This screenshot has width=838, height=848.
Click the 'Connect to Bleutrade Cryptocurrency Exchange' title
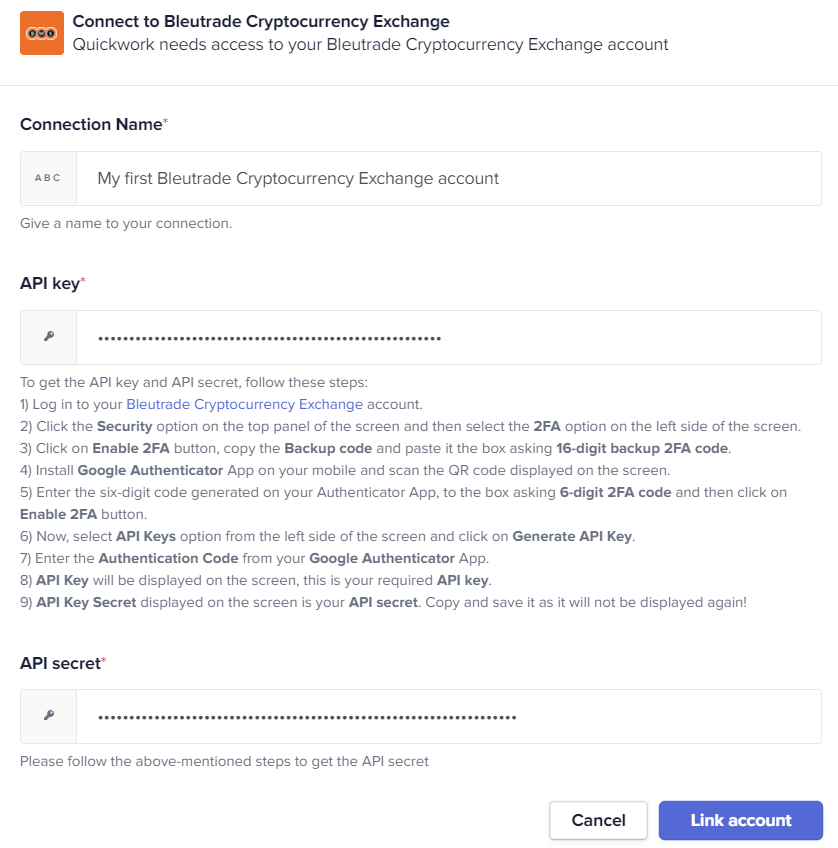click(x=261, y=22)
